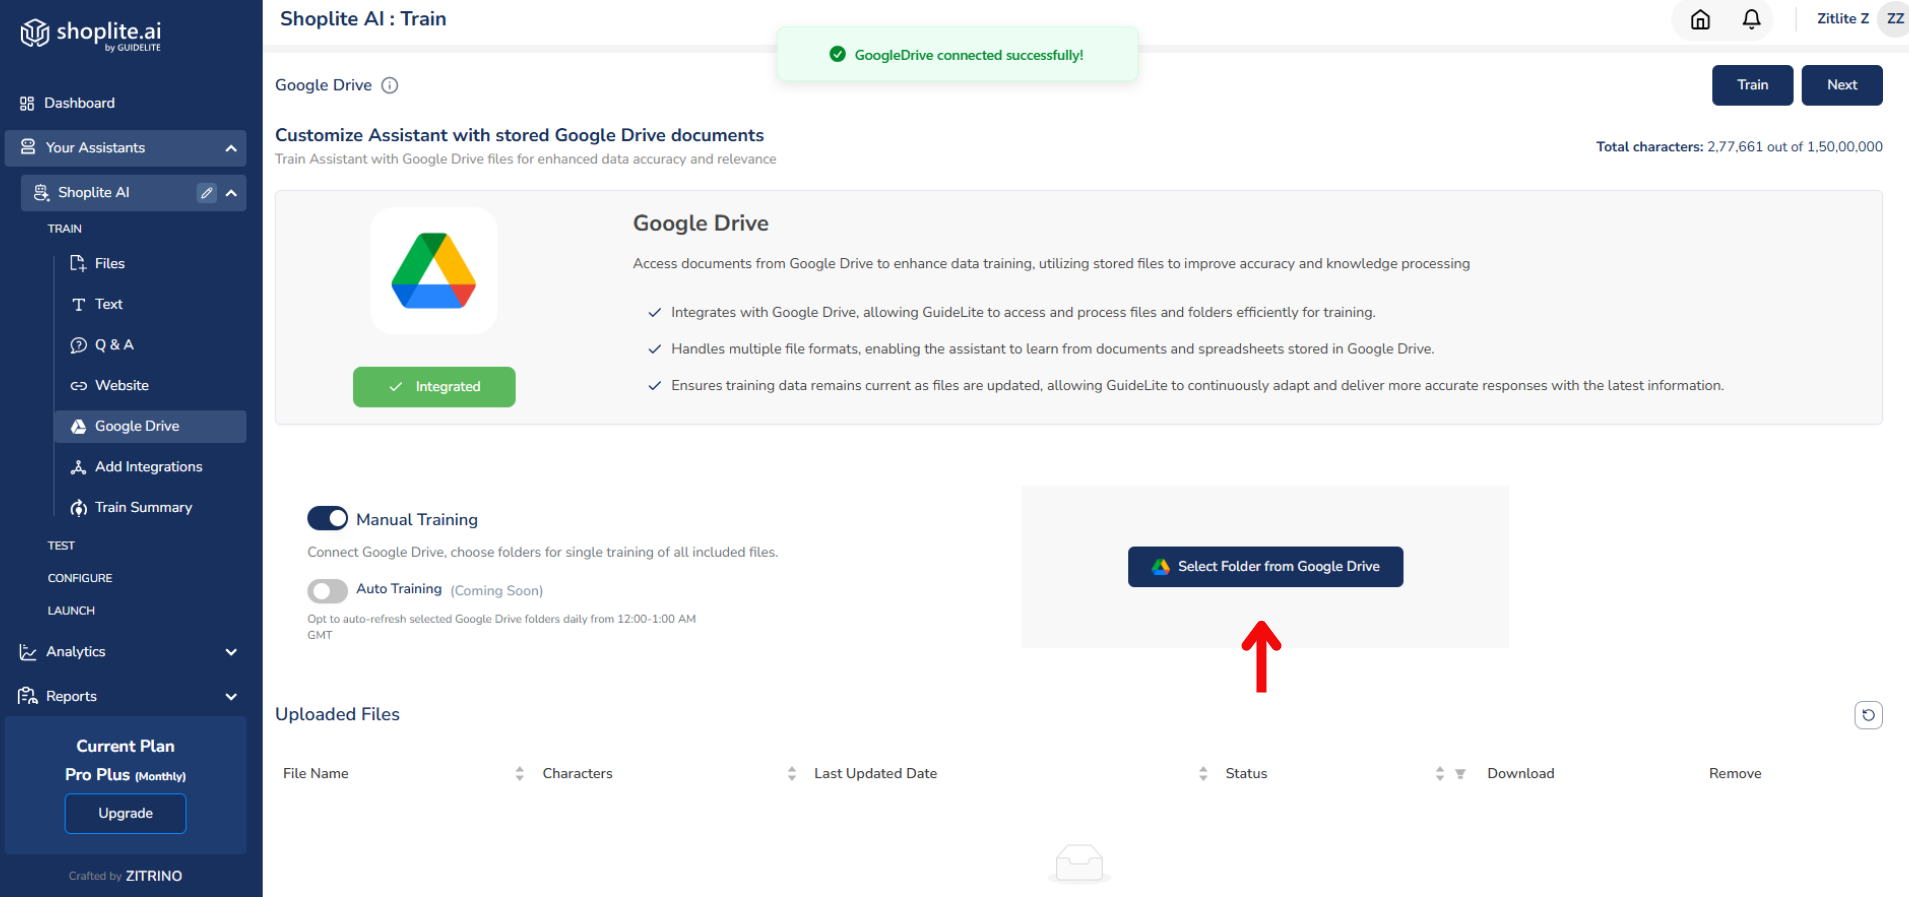1909x897 pixels.
Task: Click Add Integrations nodes icon
Action: tap(78, 467)
